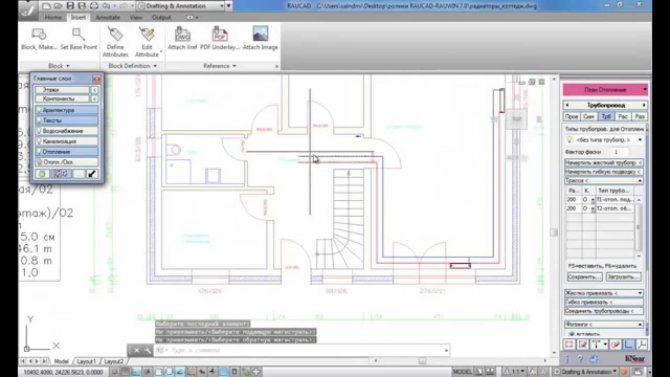This screenshot has width=670, height=377.
Task: Open the pink План Отопление dropdown
Action: click(605, 90)
